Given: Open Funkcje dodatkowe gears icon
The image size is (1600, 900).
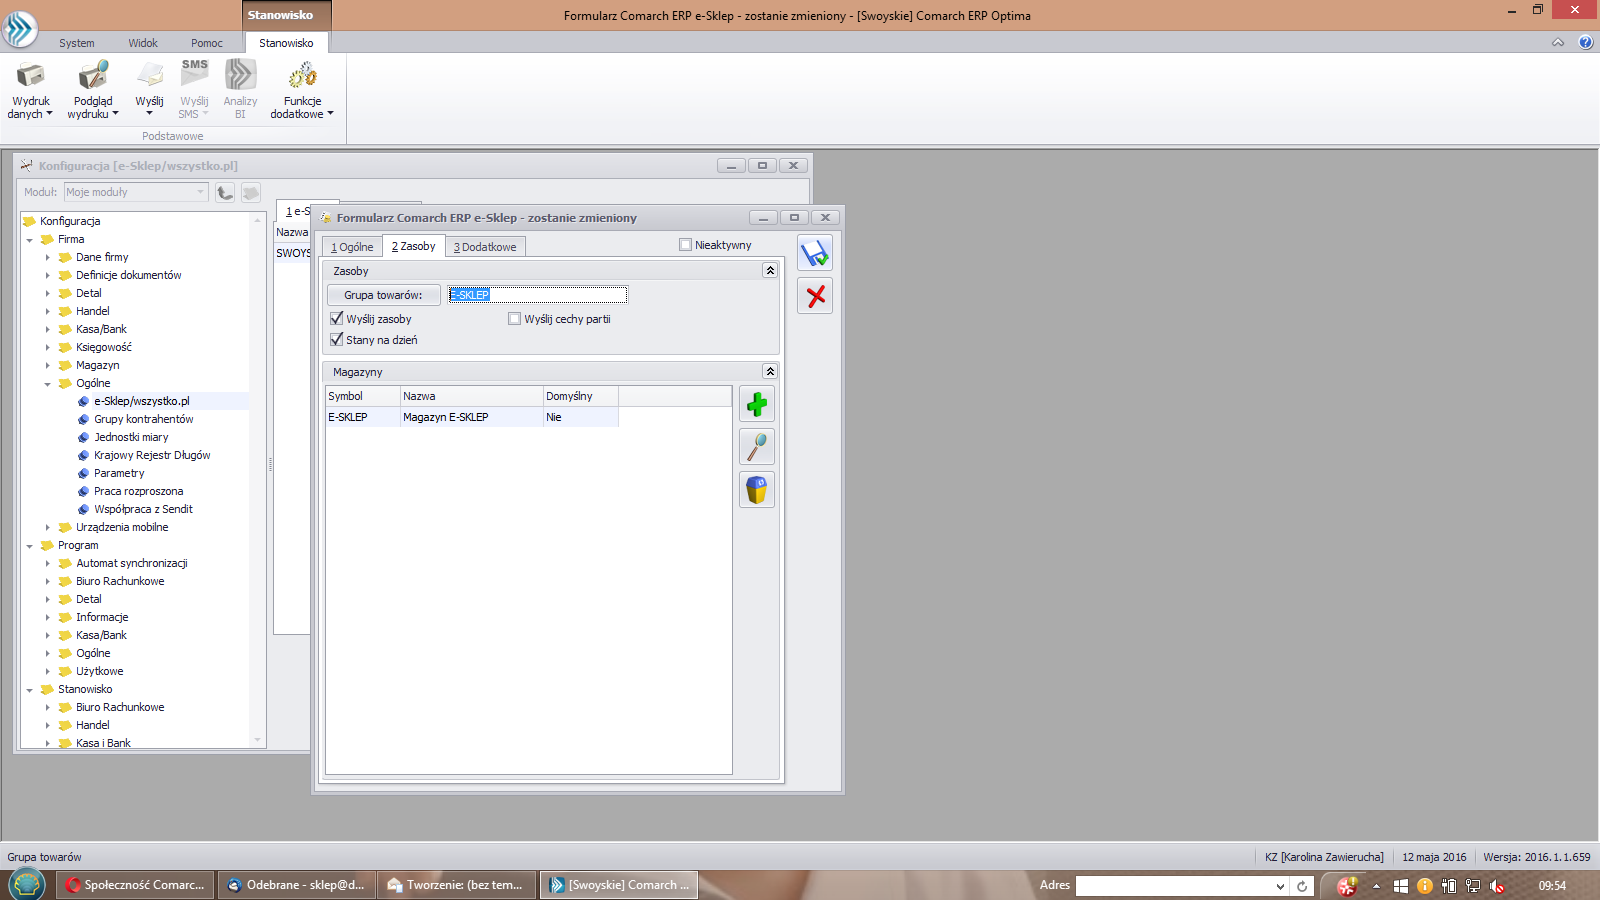Looking at the screenshot, I should pyautogui.click(x=302, y=76).
